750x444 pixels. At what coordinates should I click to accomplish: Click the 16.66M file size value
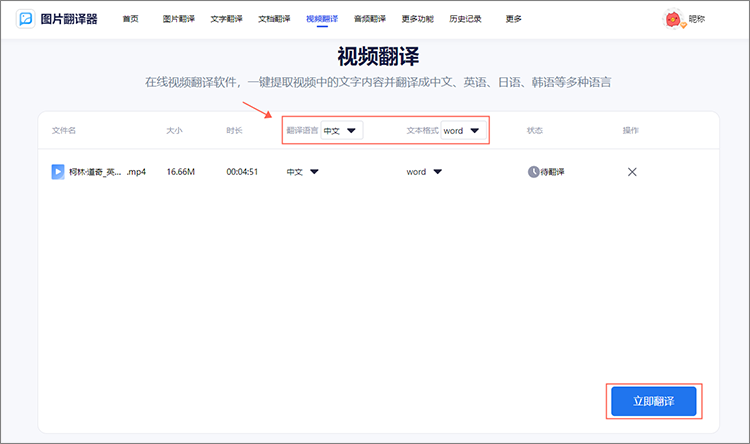tap(181, 172)
